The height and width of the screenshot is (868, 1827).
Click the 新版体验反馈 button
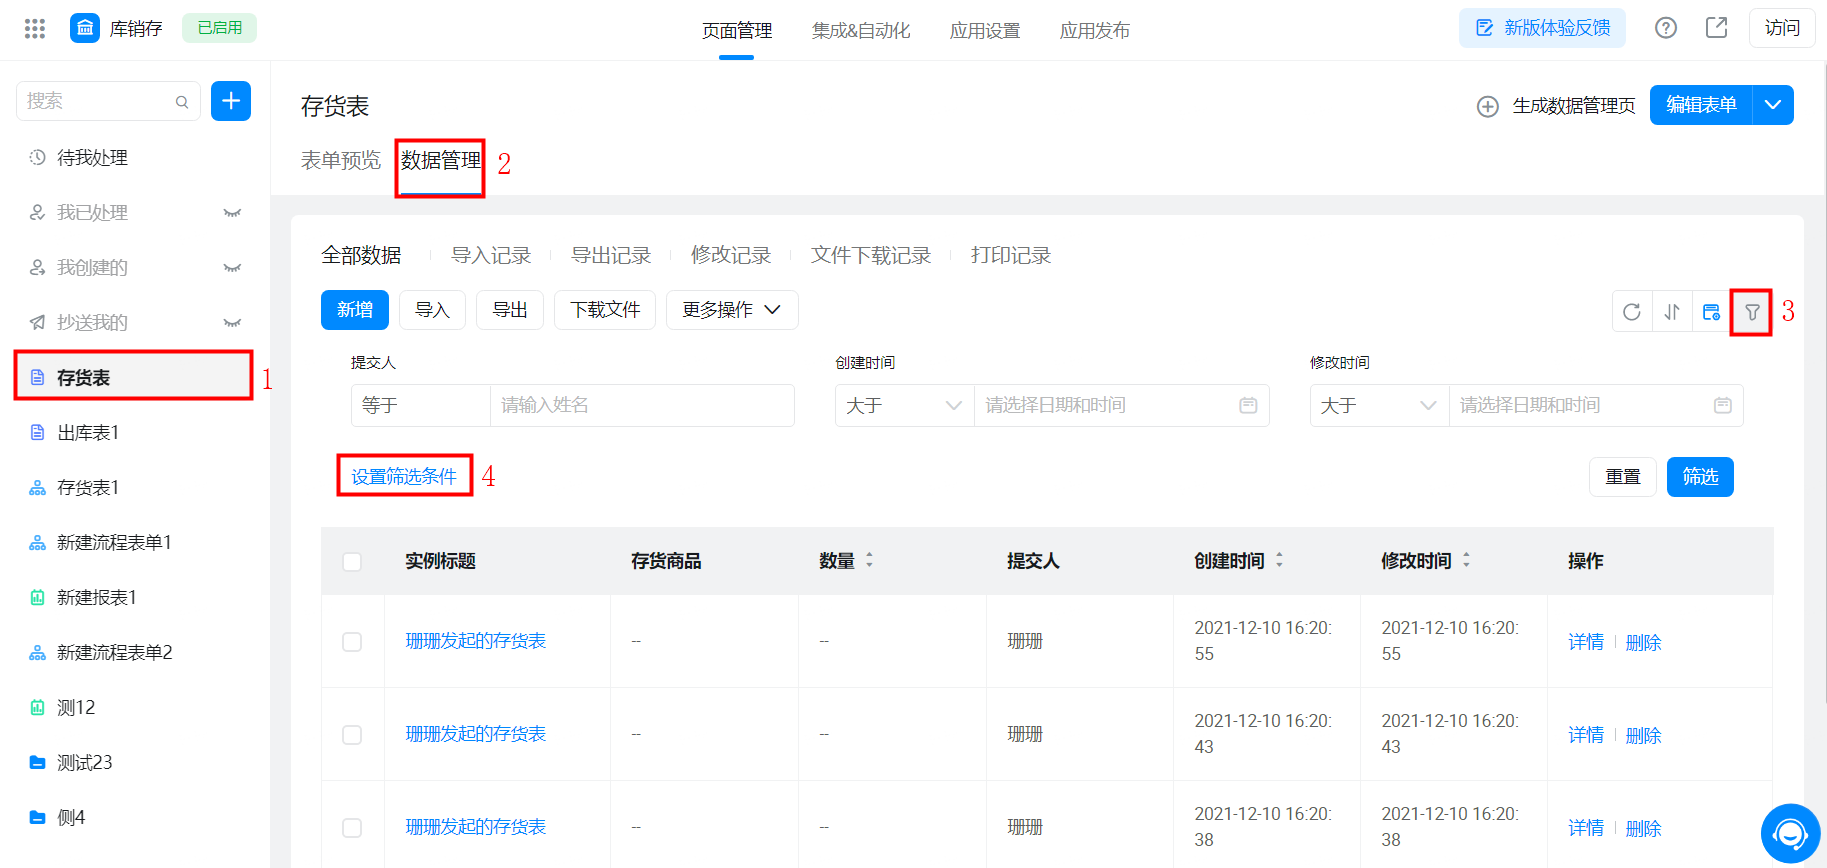tap(1542, 28)
